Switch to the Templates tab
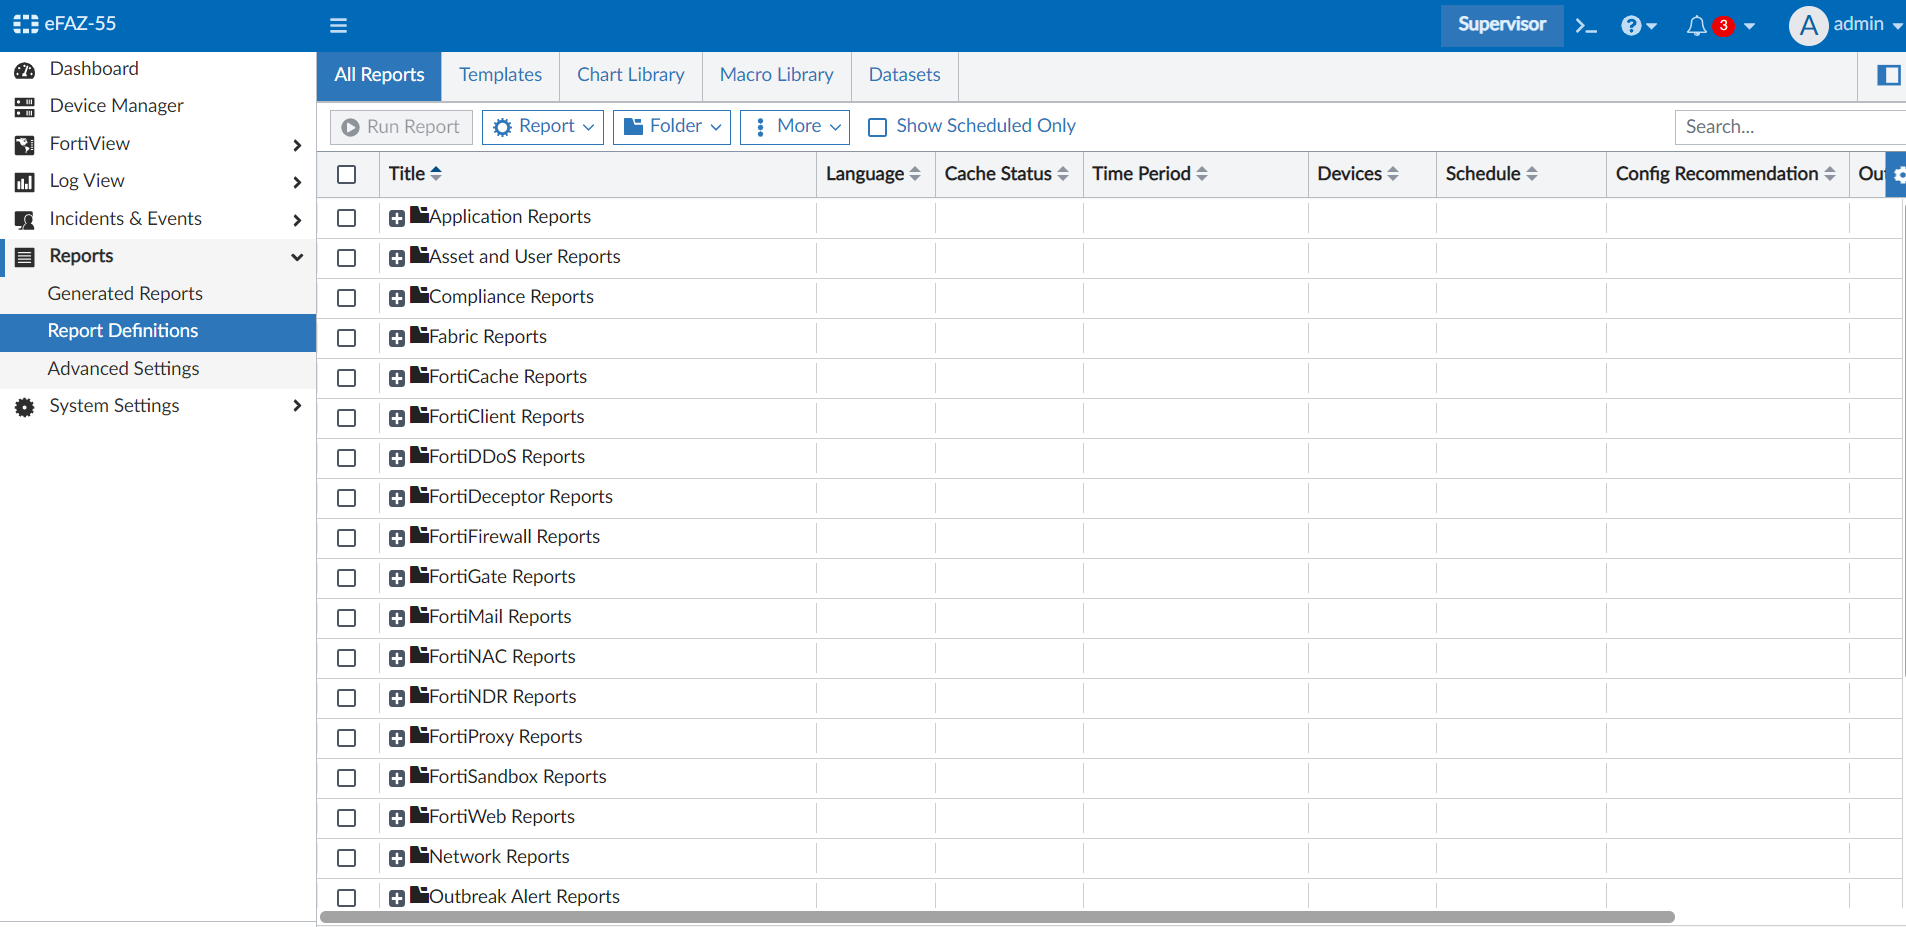 pos(500,75)
